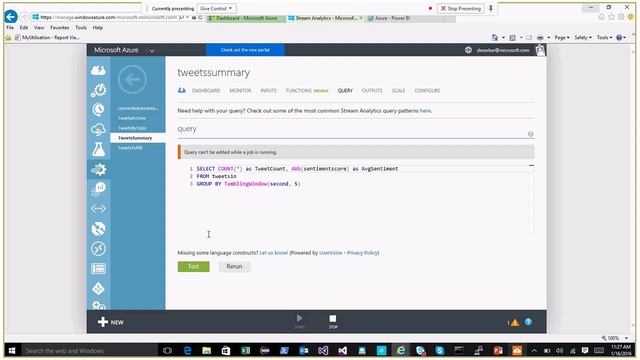Click the Rerun button
This screenshot has width=640, height=360.
(x=234, y=267)
